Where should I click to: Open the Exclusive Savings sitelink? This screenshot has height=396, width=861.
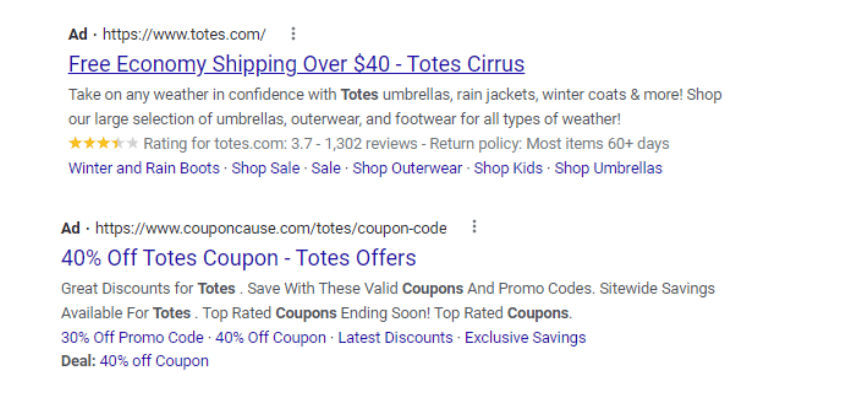click(525, 337)
